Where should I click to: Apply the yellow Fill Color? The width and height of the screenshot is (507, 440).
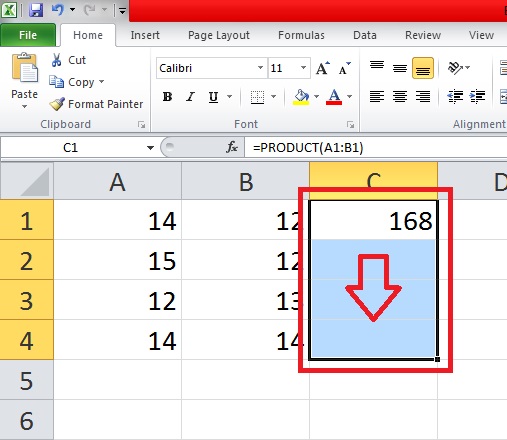[x=301, y=97]
